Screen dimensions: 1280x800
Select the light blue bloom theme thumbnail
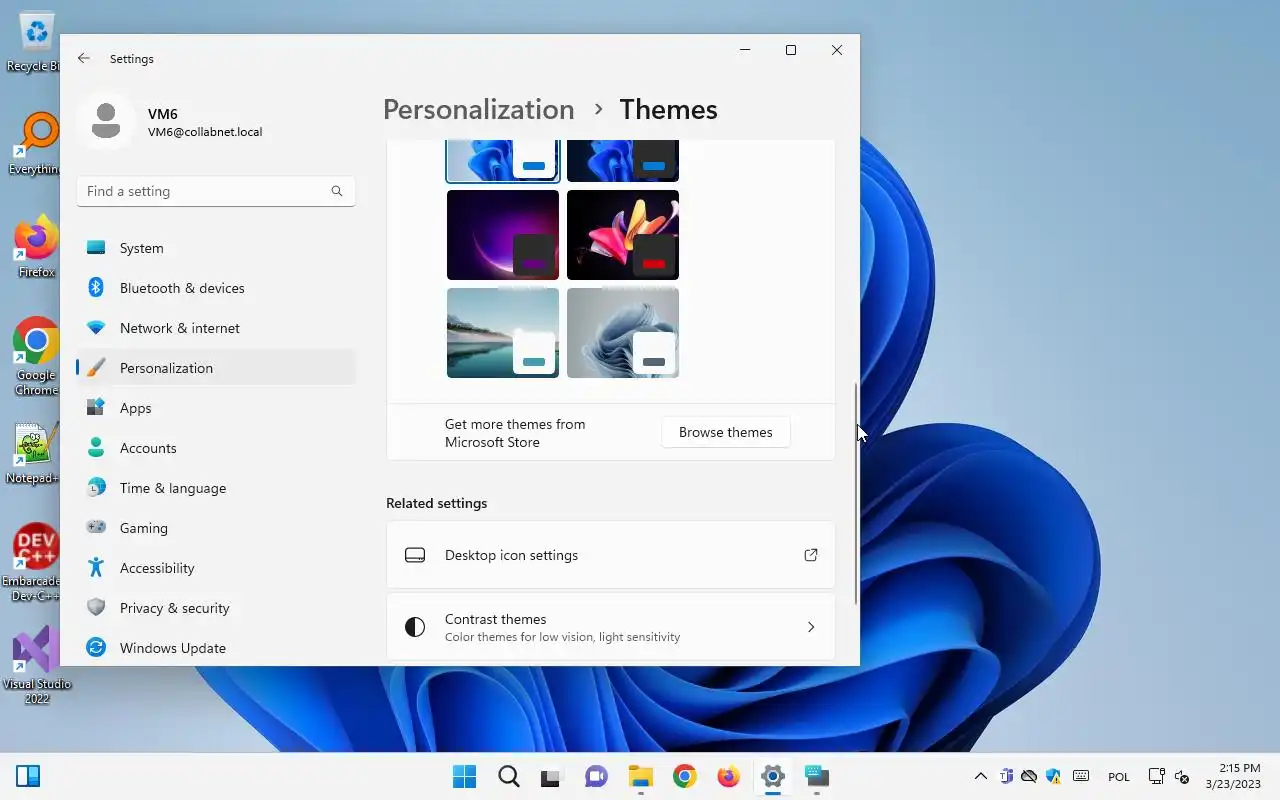click(x=503, y=161)
